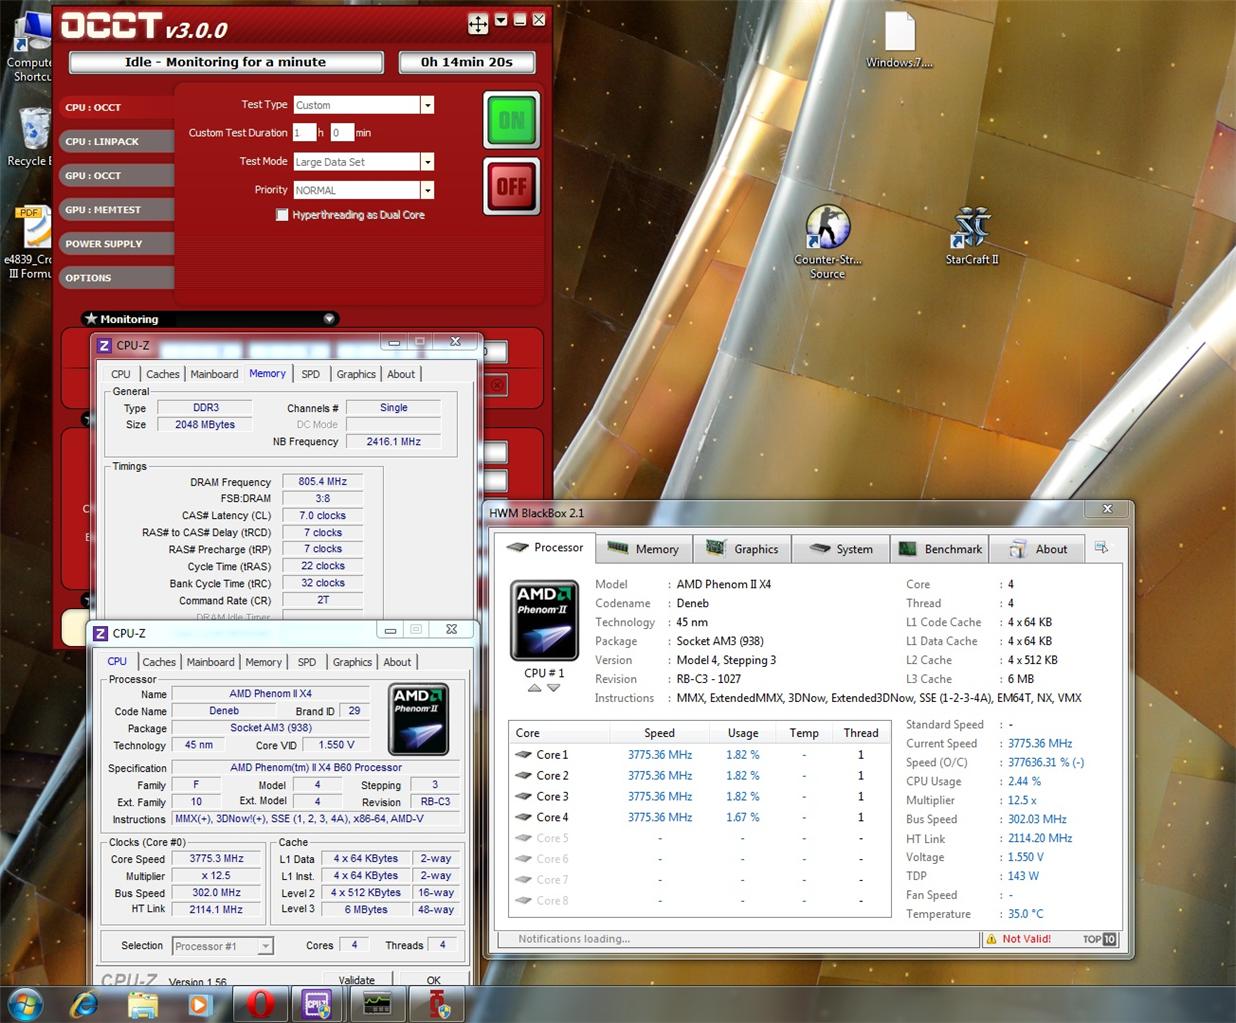Open the Processor tab in HWM BlackBox
Screen dimensions: 1236x1023
point(546,548)
